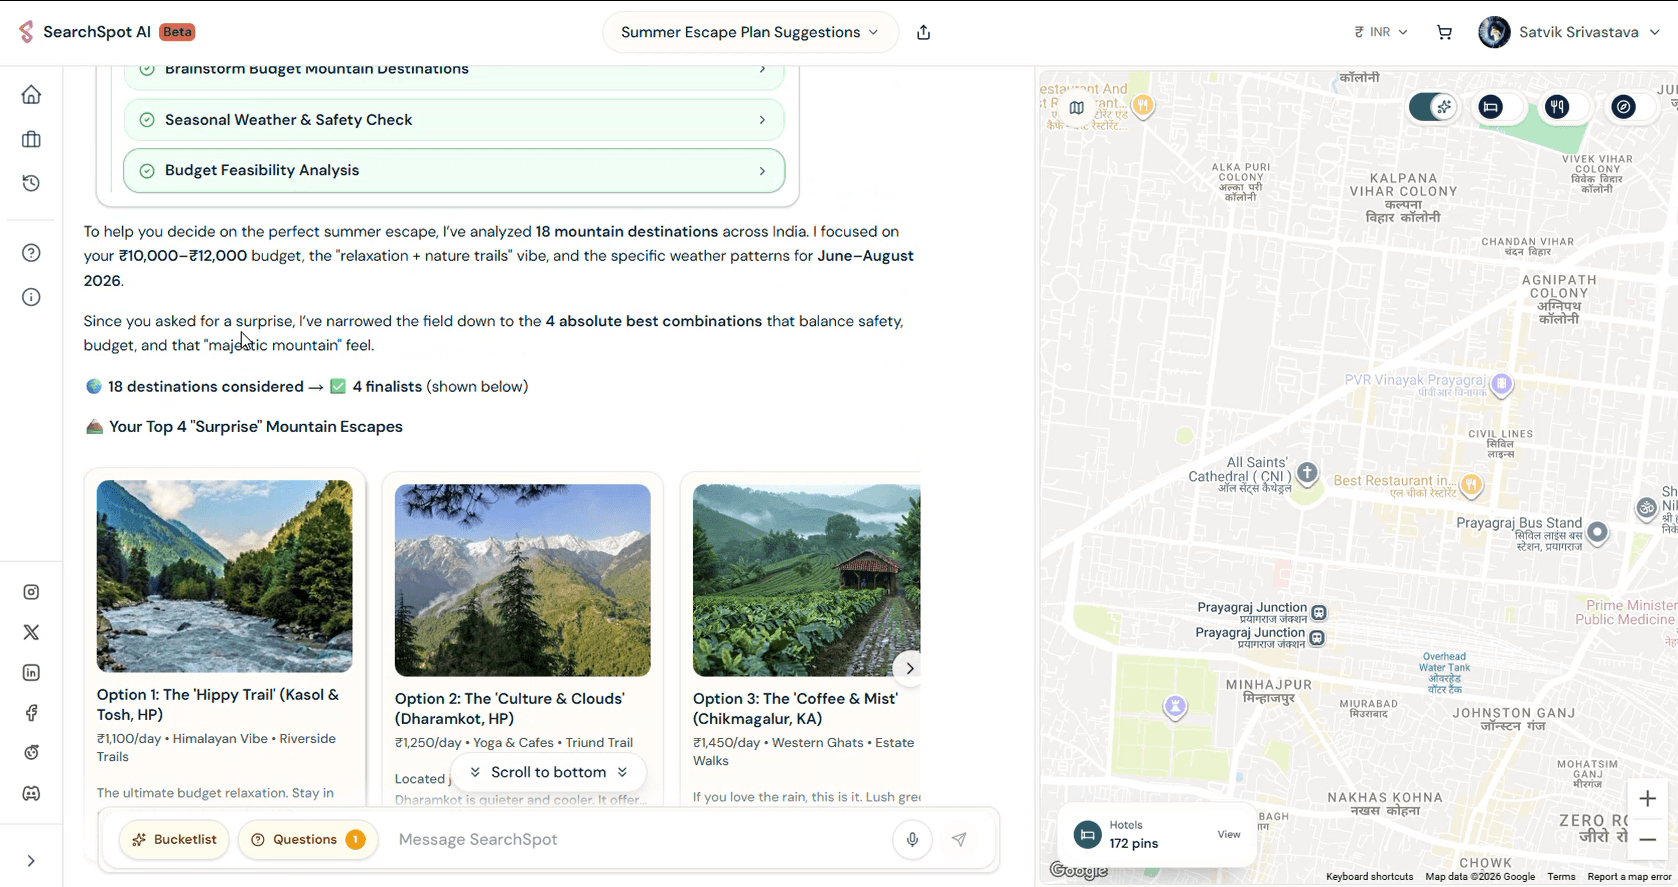Screen dimensions: 1678x887
Task: Visit the Facebook link icon
Action: [x=31, y=713]
